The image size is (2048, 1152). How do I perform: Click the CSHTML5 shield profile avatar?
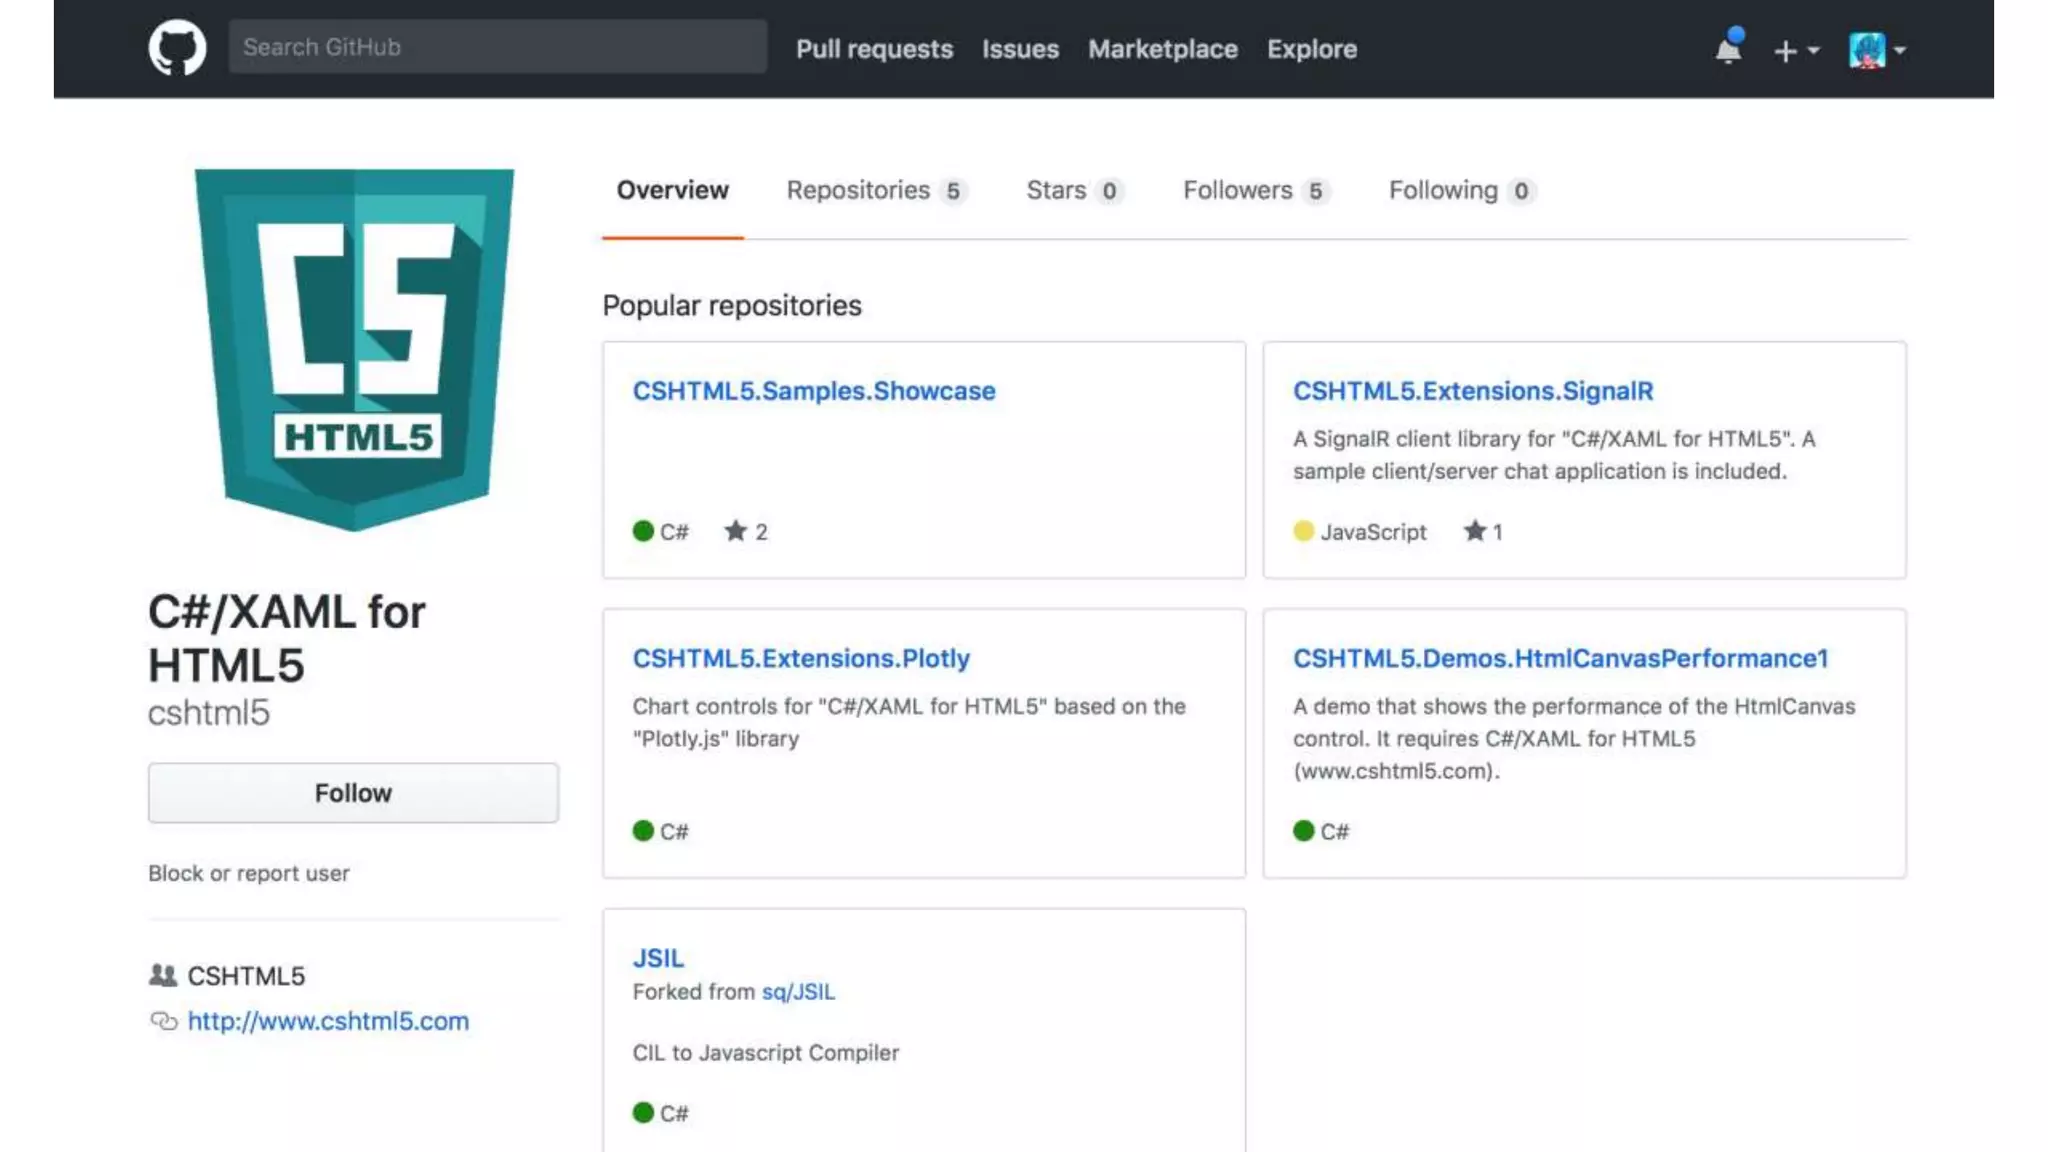click(354, 349)
